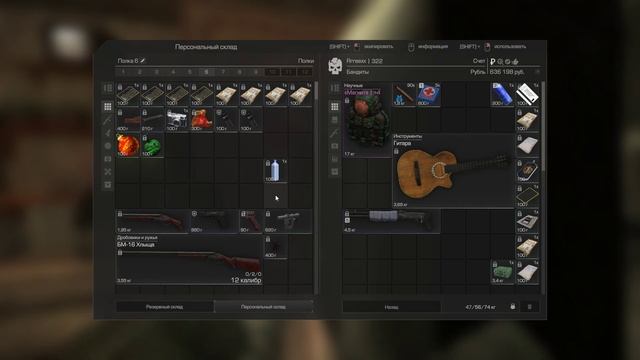Open the Полки shelves button
The height and width of the screenshot is (360, 640).
point(306,61)
